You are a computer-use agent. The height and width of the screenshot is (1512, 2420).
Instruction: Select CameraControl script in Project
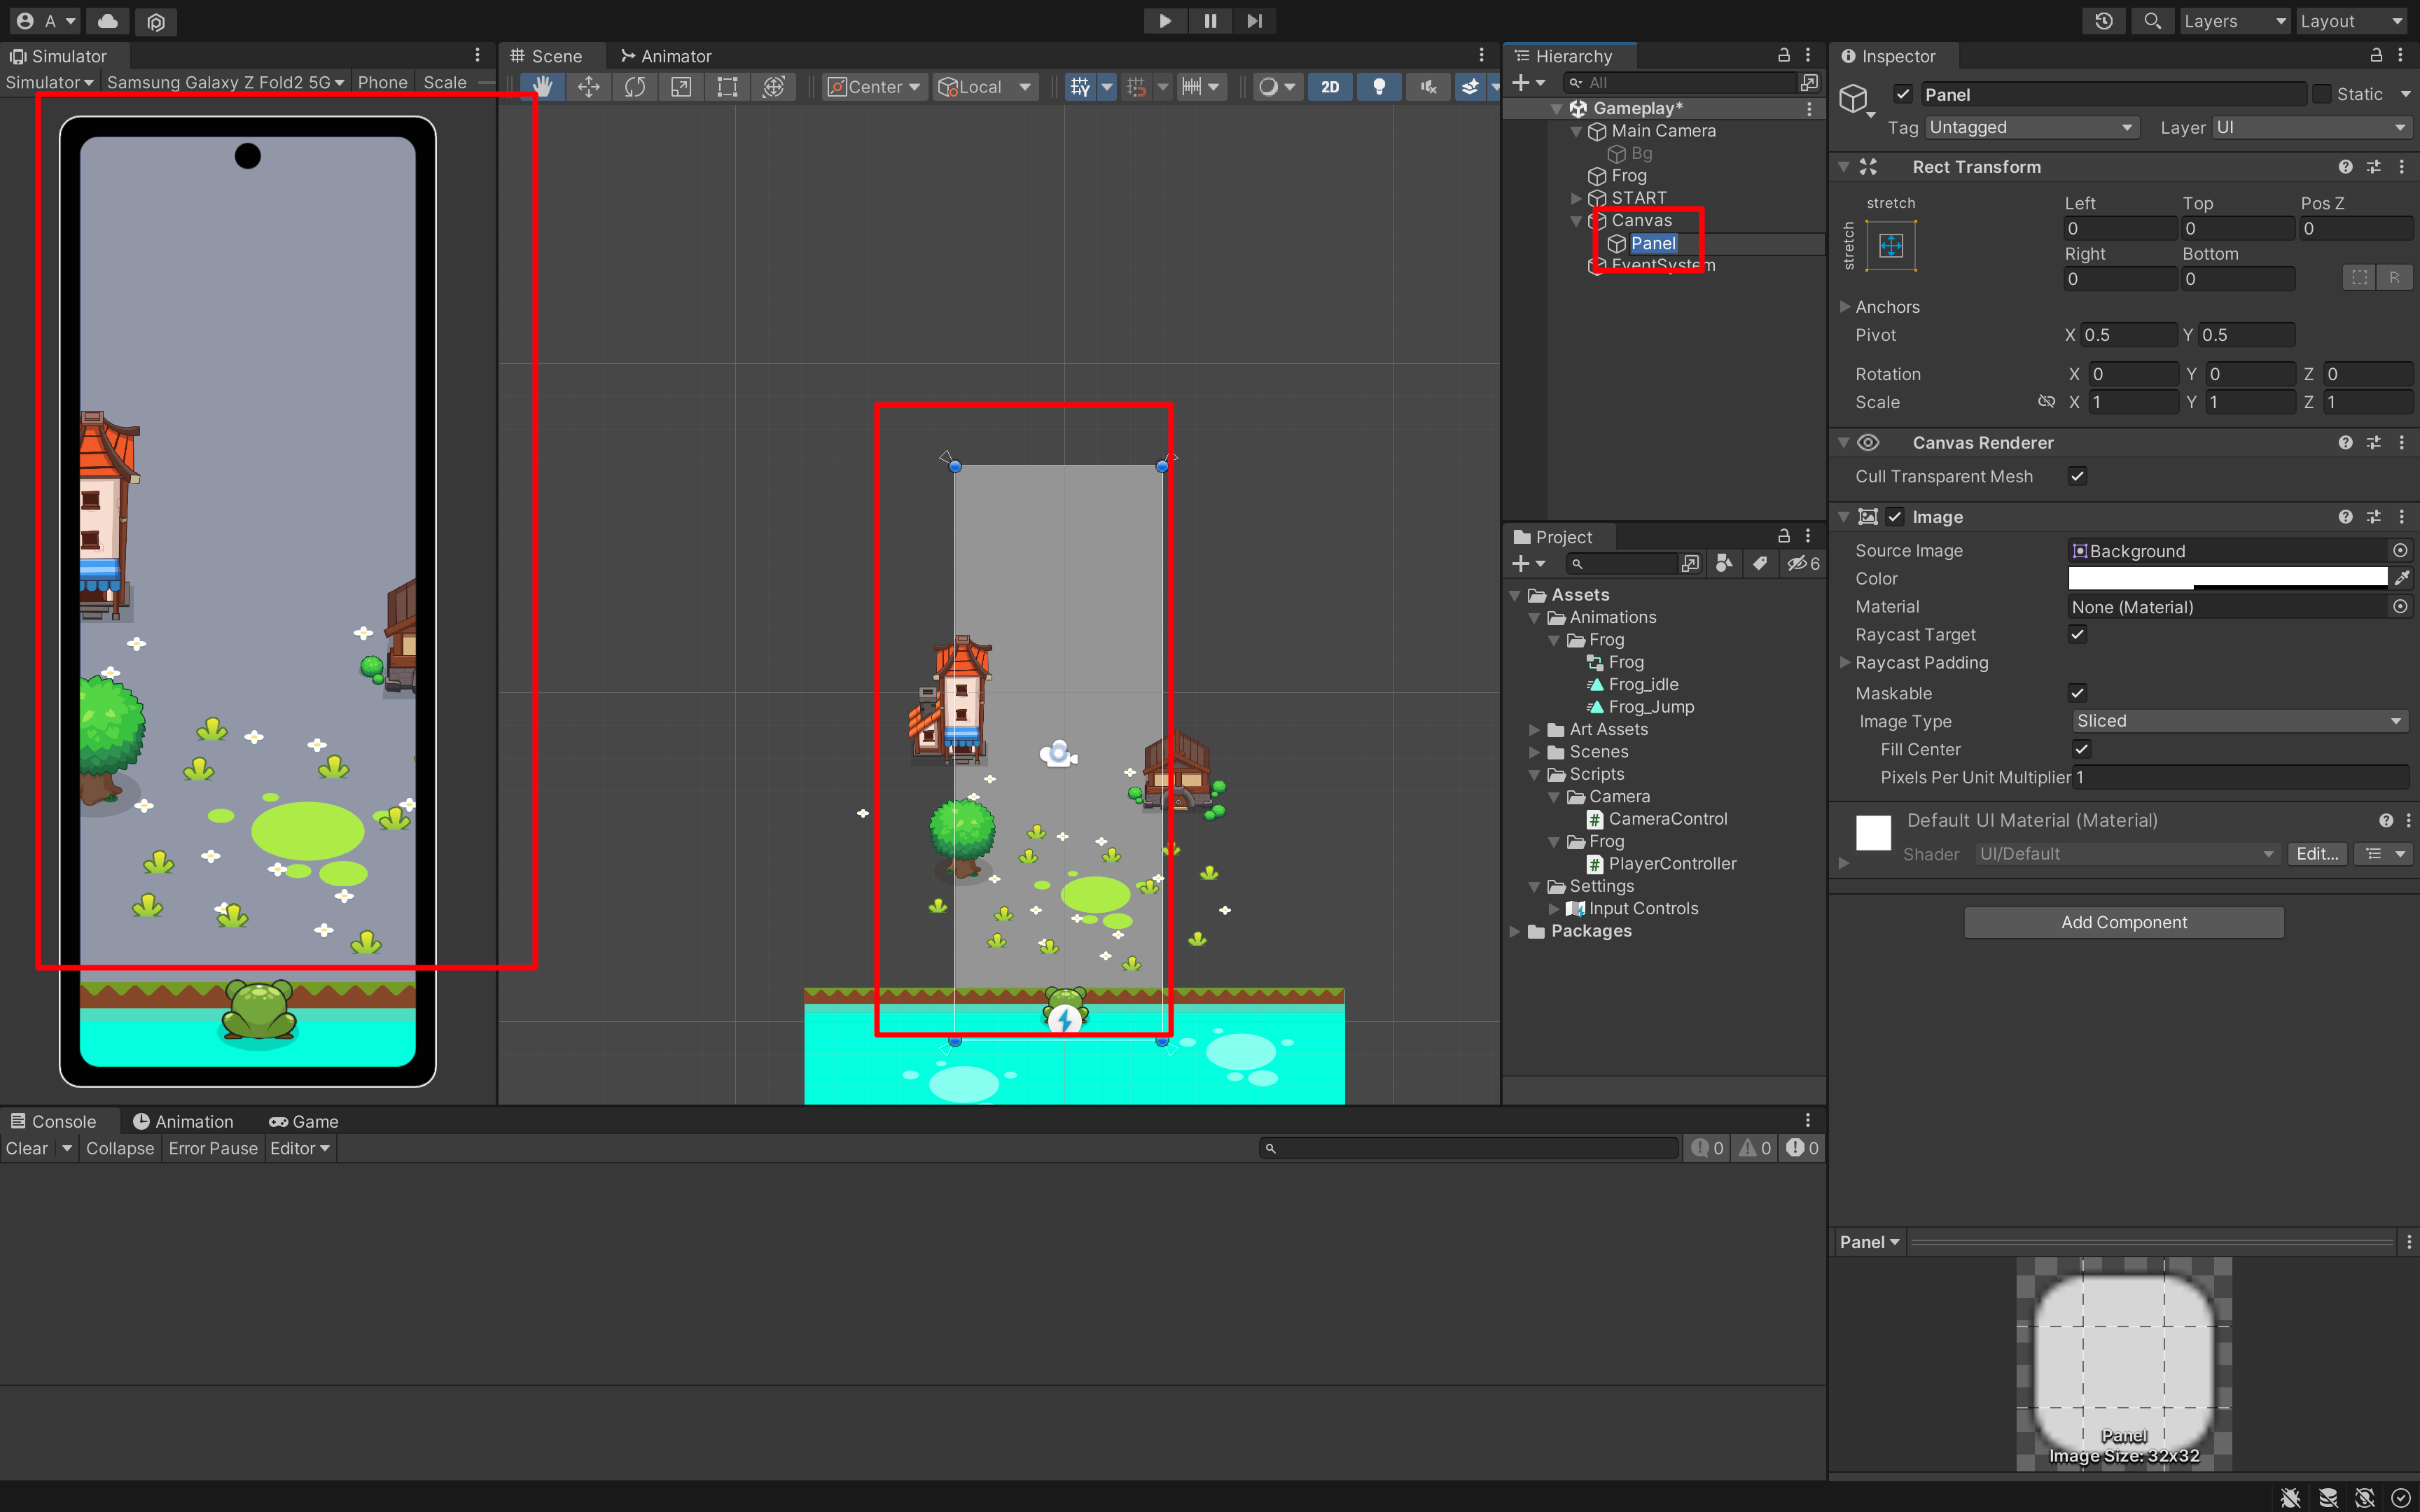pyautogui.click(x=1667, y=819)
